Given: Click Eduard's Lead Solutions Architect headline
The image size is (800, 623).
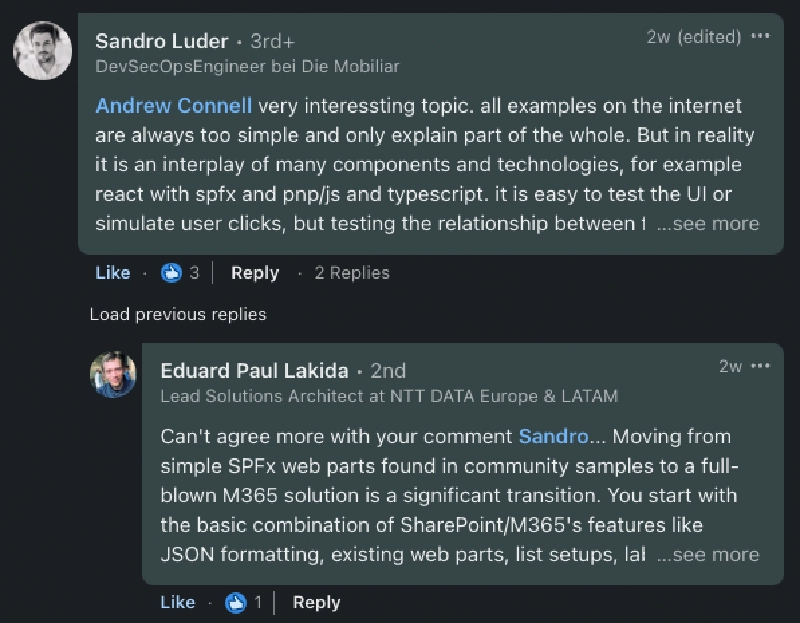Looking at the screenshot, I should (x=389, y=396).
